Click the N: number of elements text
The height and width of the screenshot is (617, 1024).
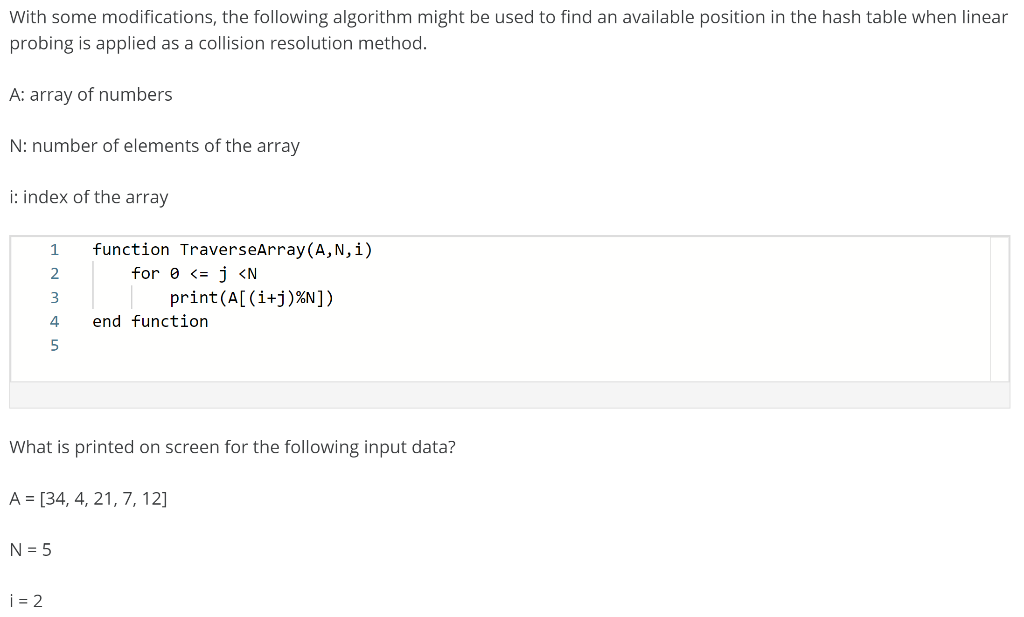pyautogui.click(x=155, y=146)
